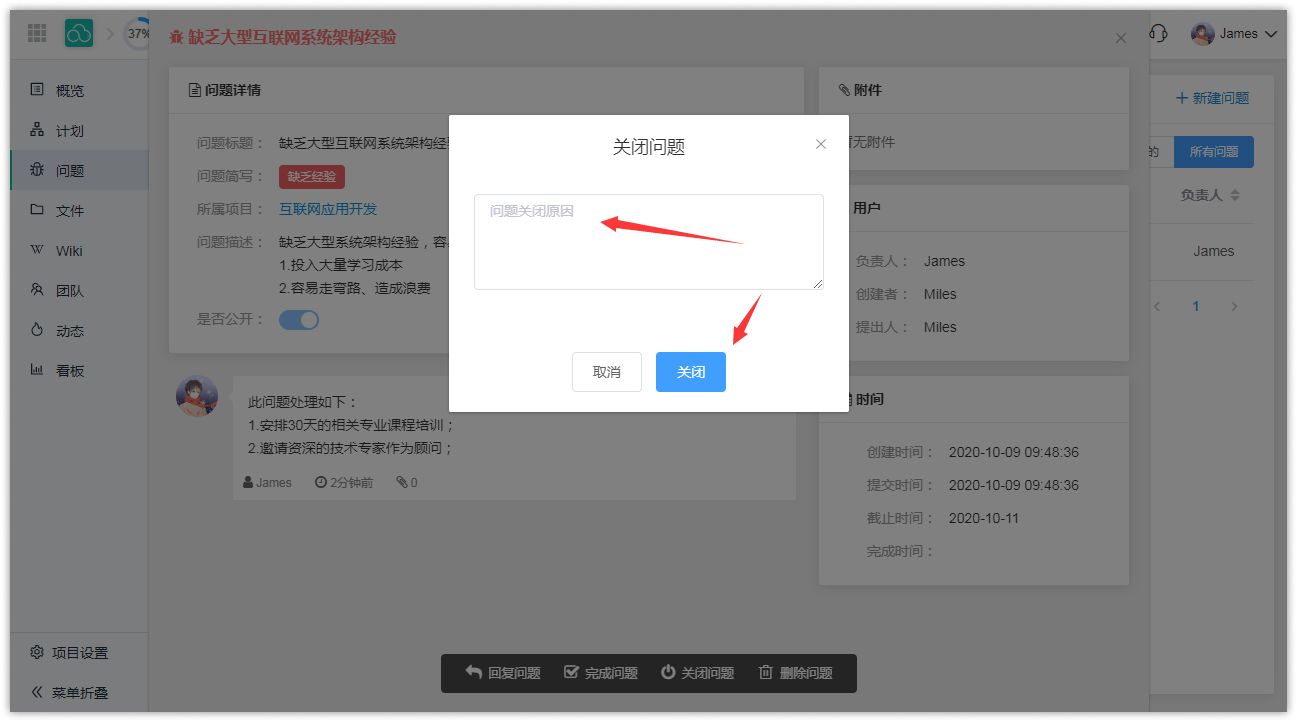Open the 看板 board sidebar item
1297x722 pixels.
pyautogui.click(x=69, y=371)
